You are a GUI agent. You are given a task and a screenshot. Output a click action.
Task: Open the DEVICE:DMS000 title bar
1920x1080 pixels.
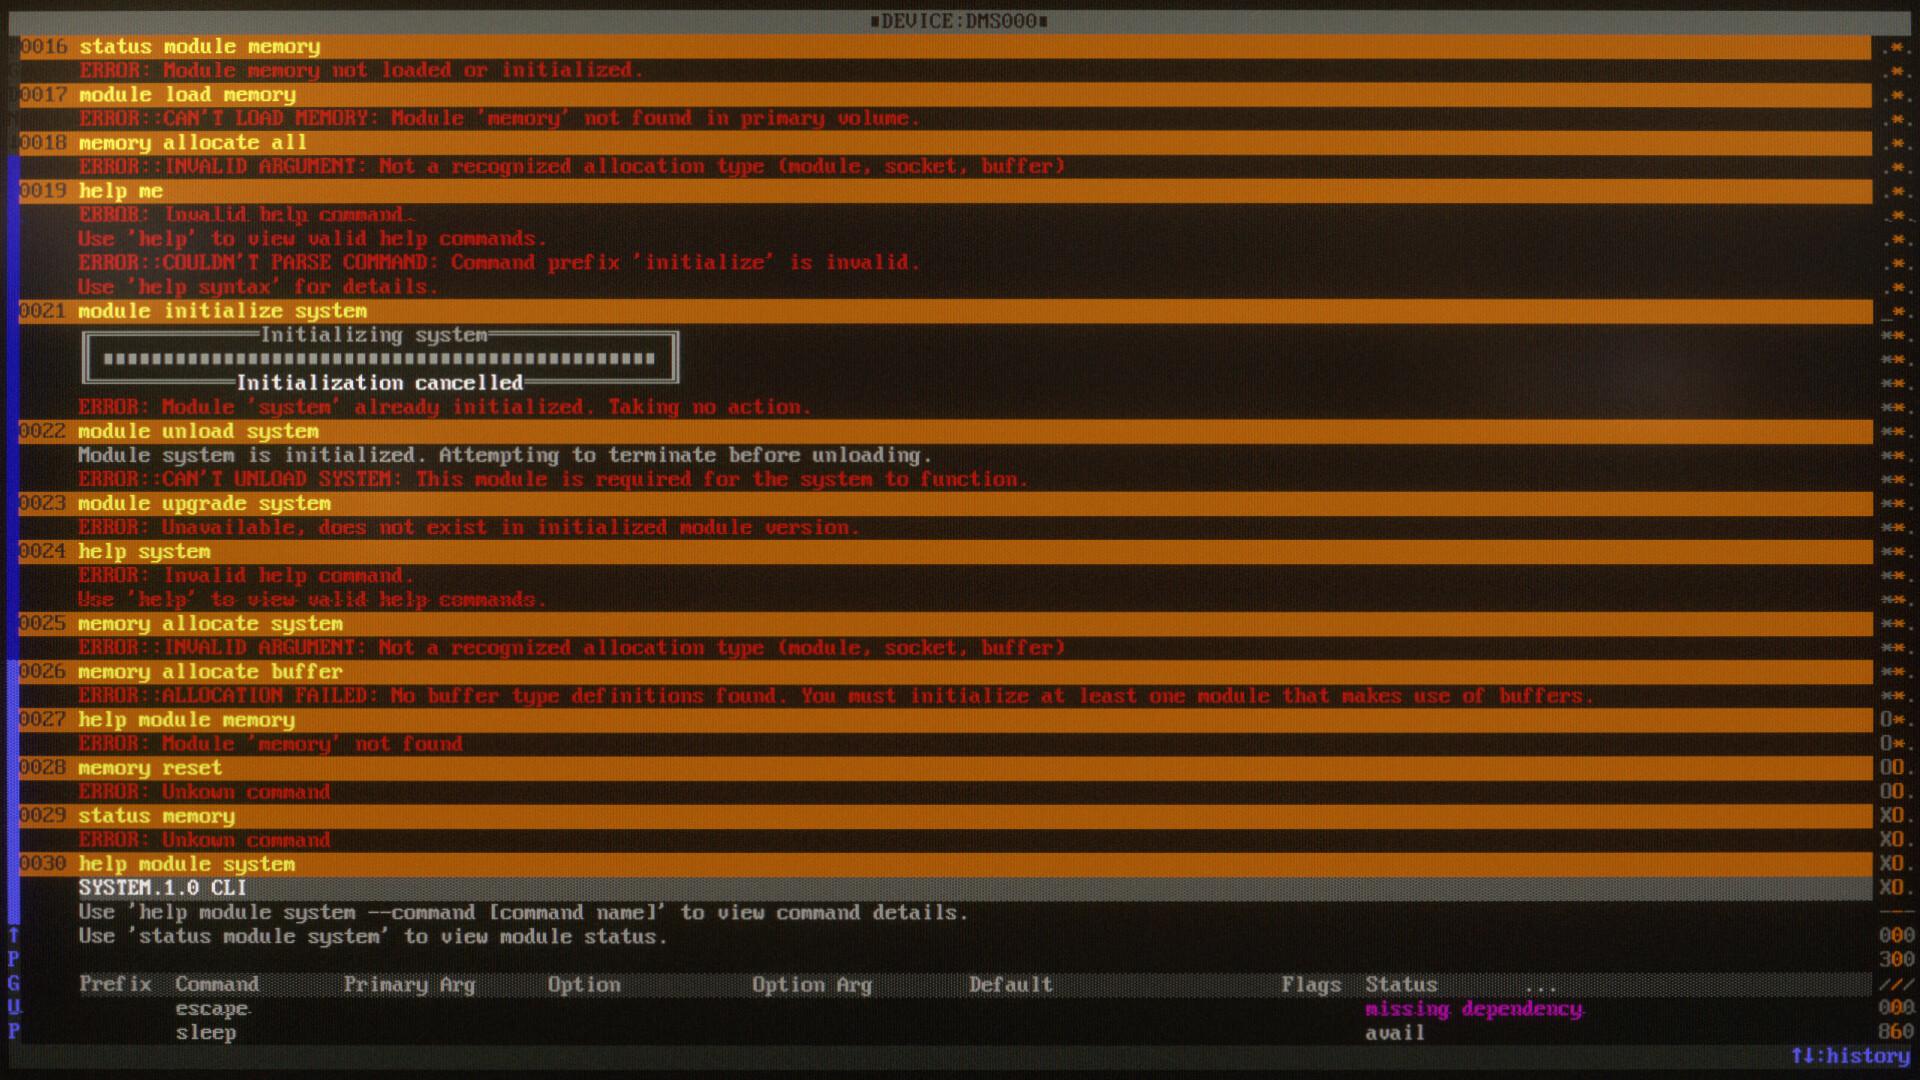pyautogui.click(x=960, y=19)
